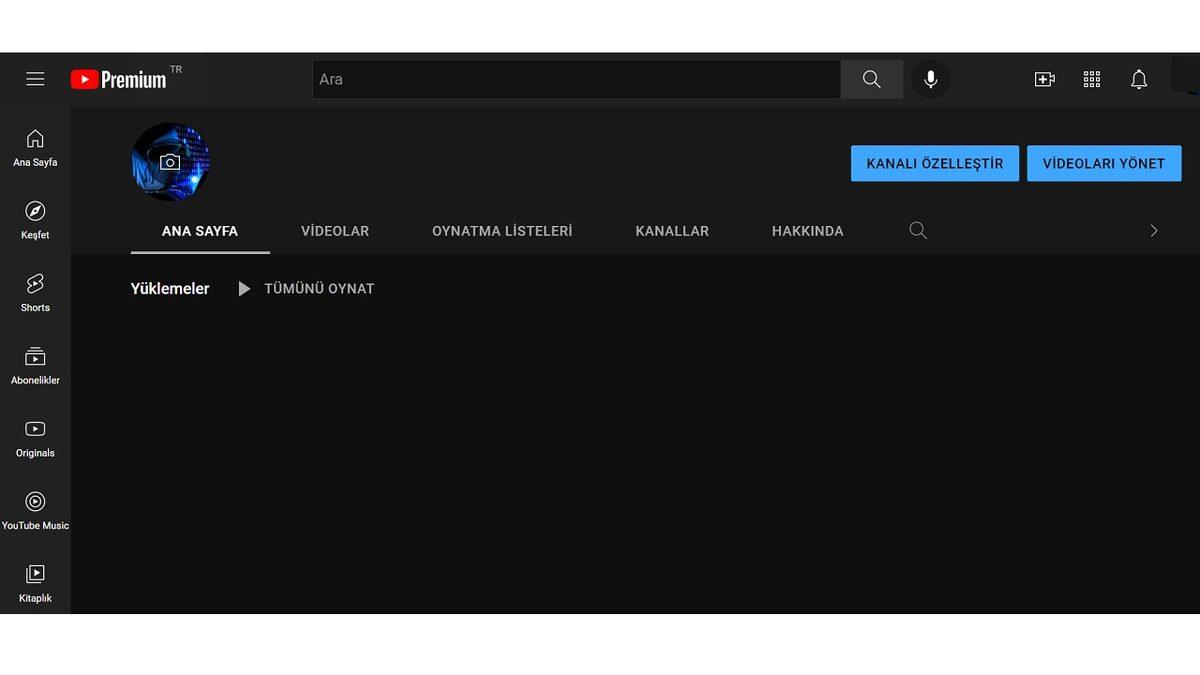
Task: Click the KANALI ÖZELLEŞTİR button
Action: 934,163
